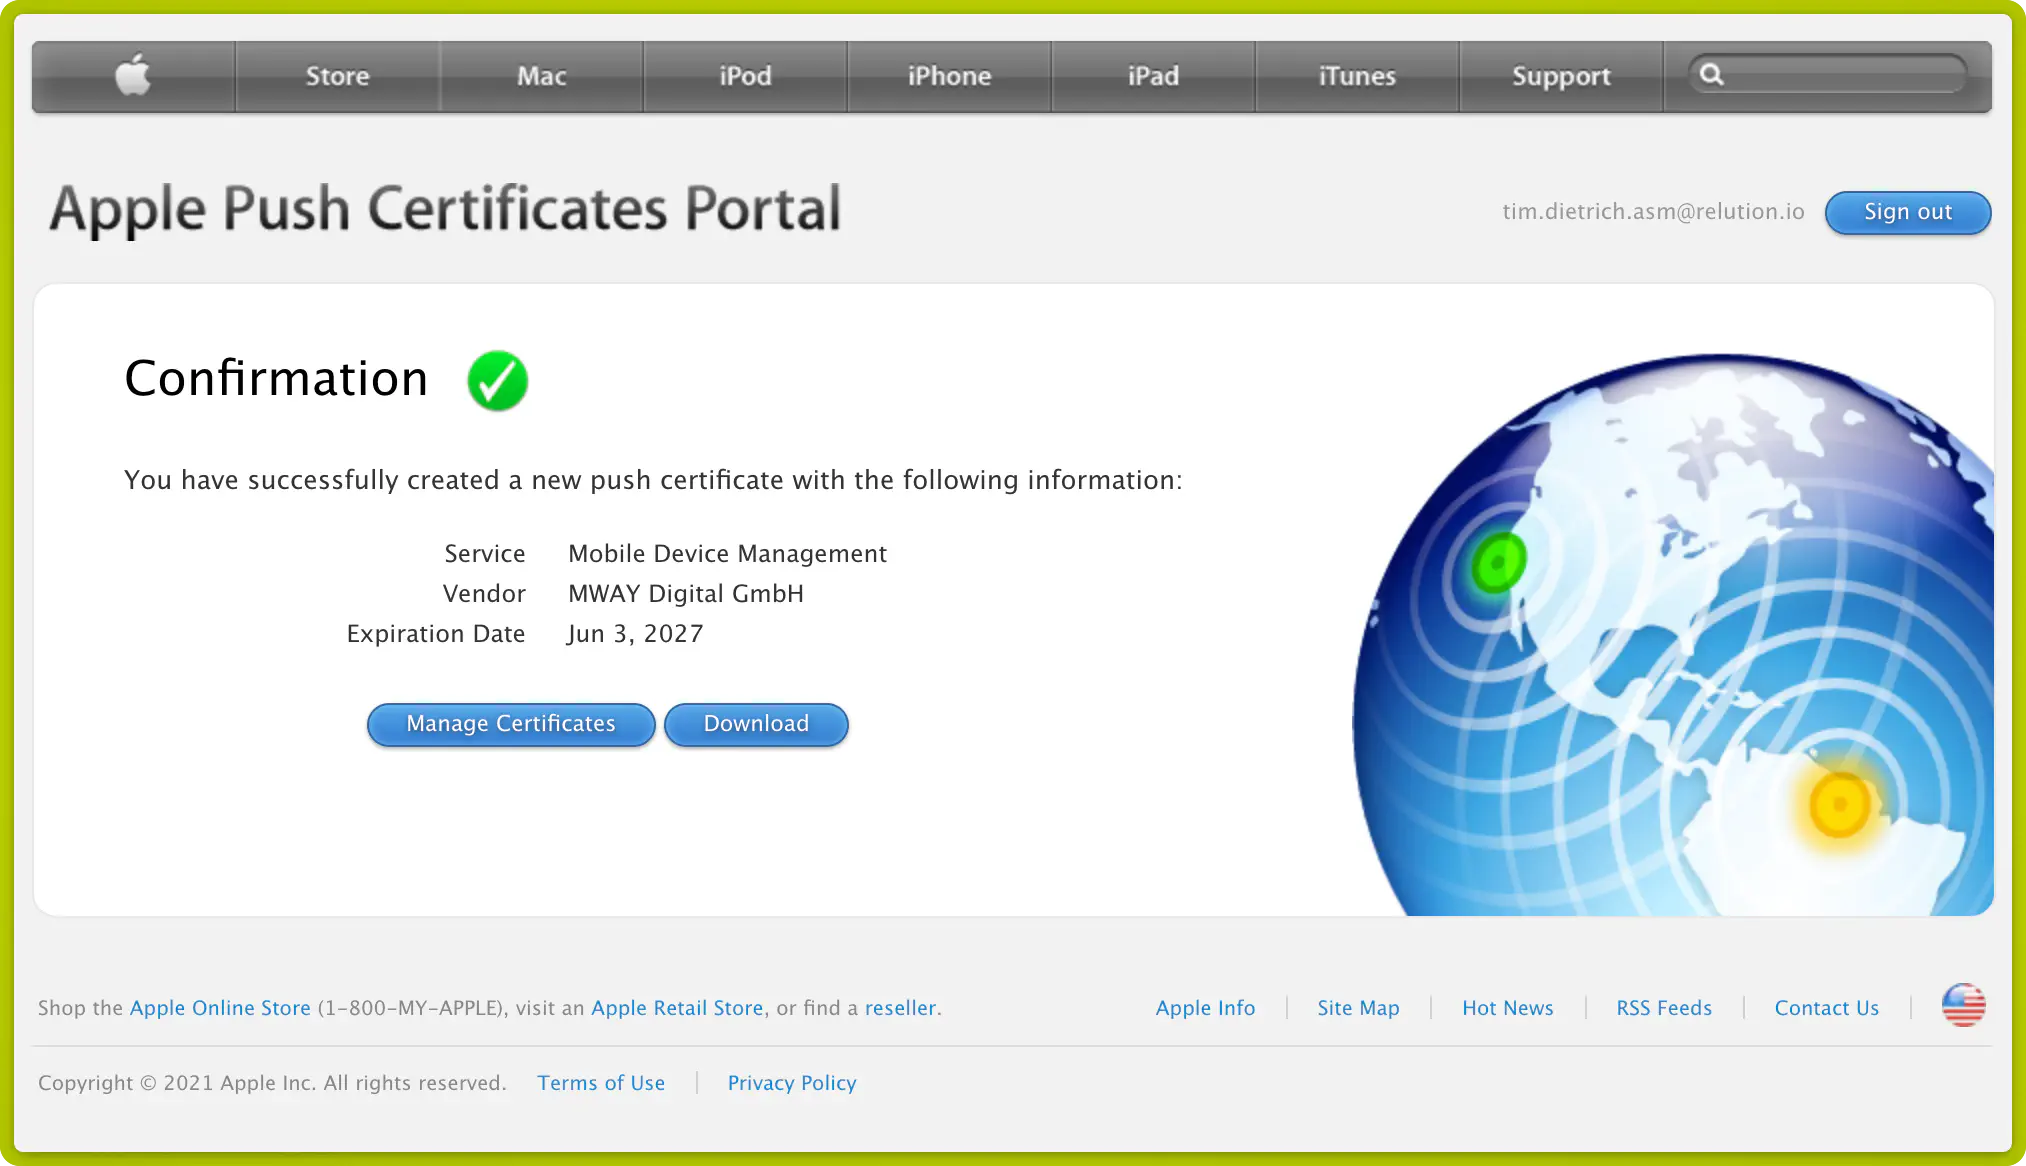Follow the Apple Retail Store link
This screenshot has height=1166, width=2026.
click(x=677, y=1008)
